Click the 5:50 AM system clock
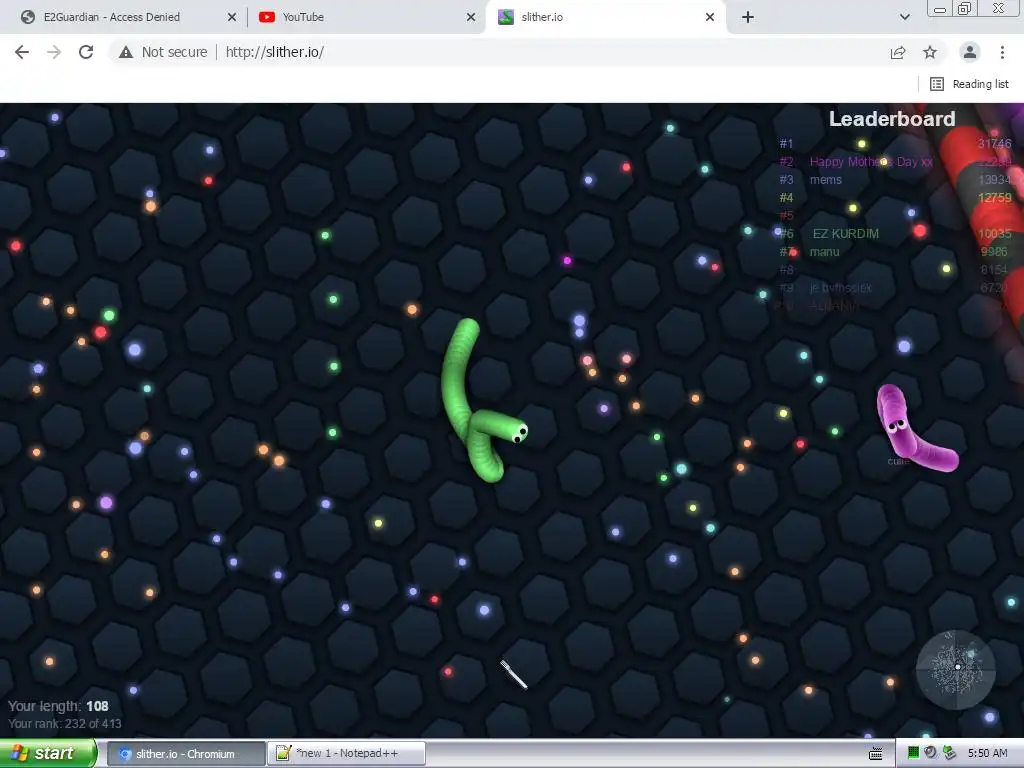The image size is (1024, 768). [x=987, y=753]
